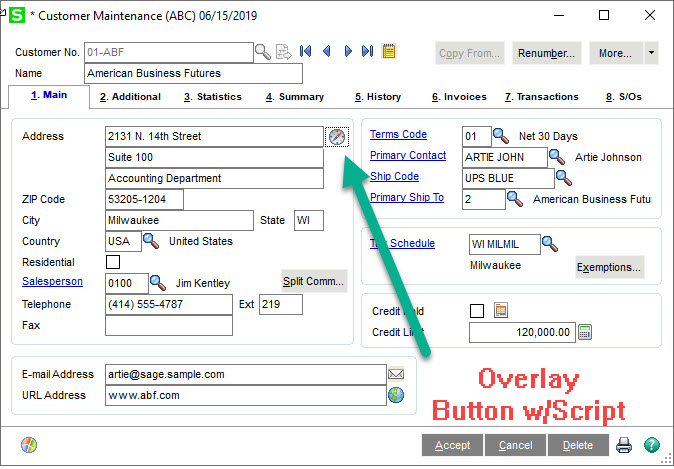Go to the next customer record

(348, 52)
